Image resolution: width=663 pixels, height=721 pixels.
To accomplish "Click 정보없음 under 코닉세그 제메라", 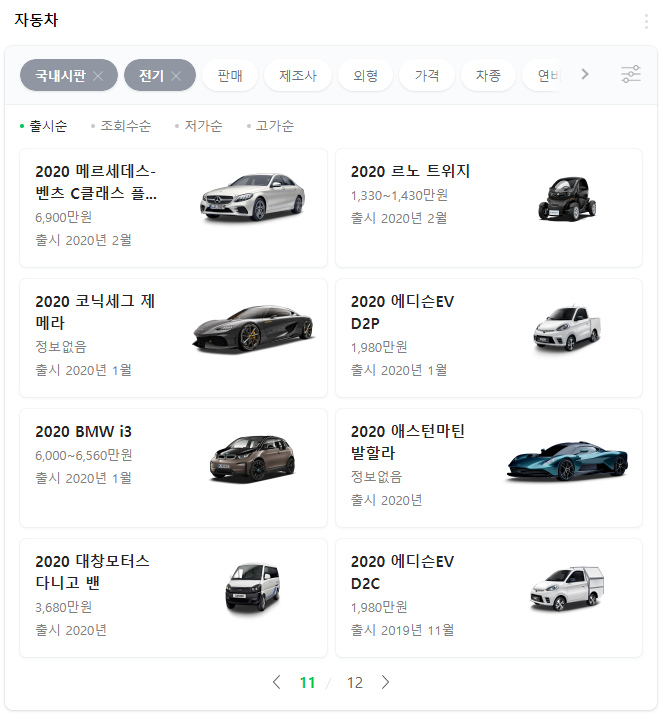I will (x=61, y=347).
